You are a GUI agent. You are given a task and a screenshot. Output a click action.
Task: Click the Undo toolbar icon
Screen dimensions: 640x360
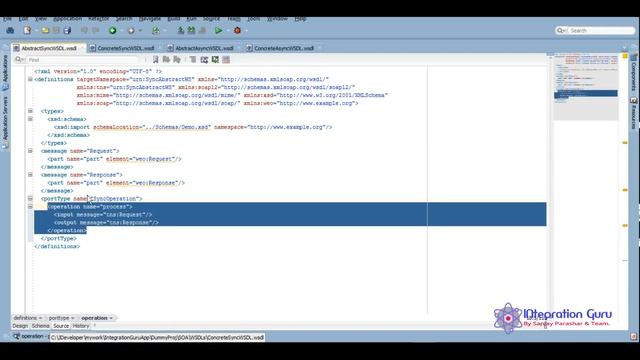(x=84, y=31)
